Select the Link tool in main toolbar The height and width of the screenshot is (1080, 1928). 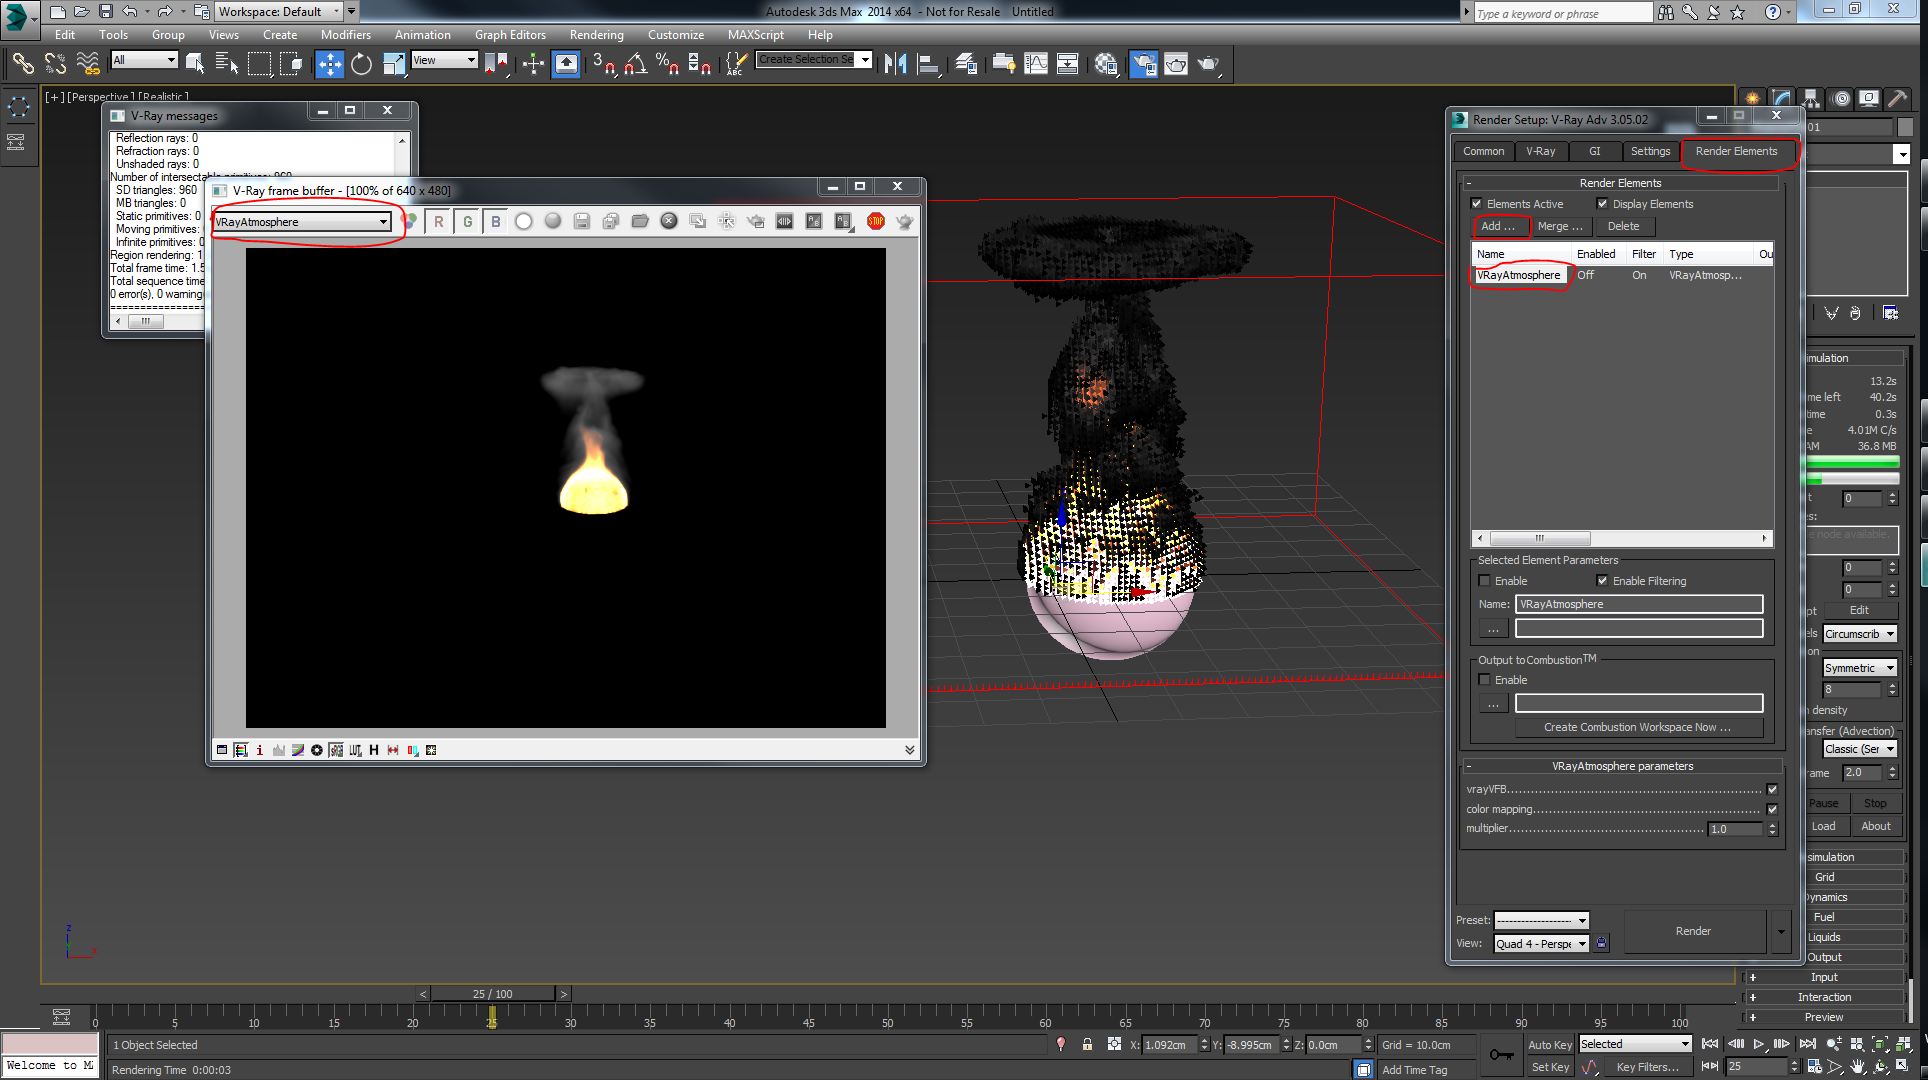pos(22,64)
